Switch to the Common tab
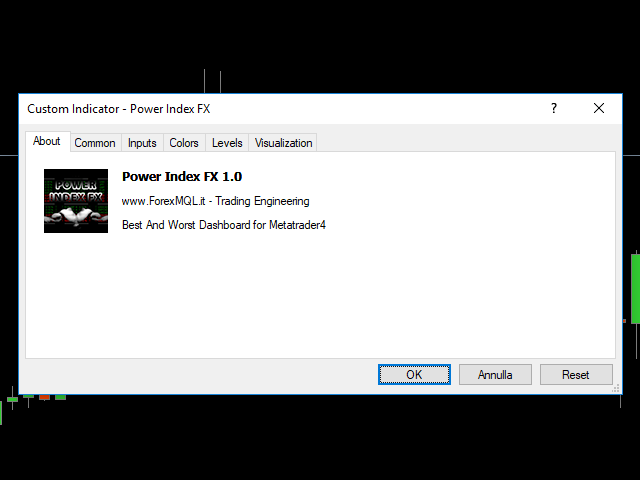The height and width of the screenshot is (480, 640). coord(95,143)
